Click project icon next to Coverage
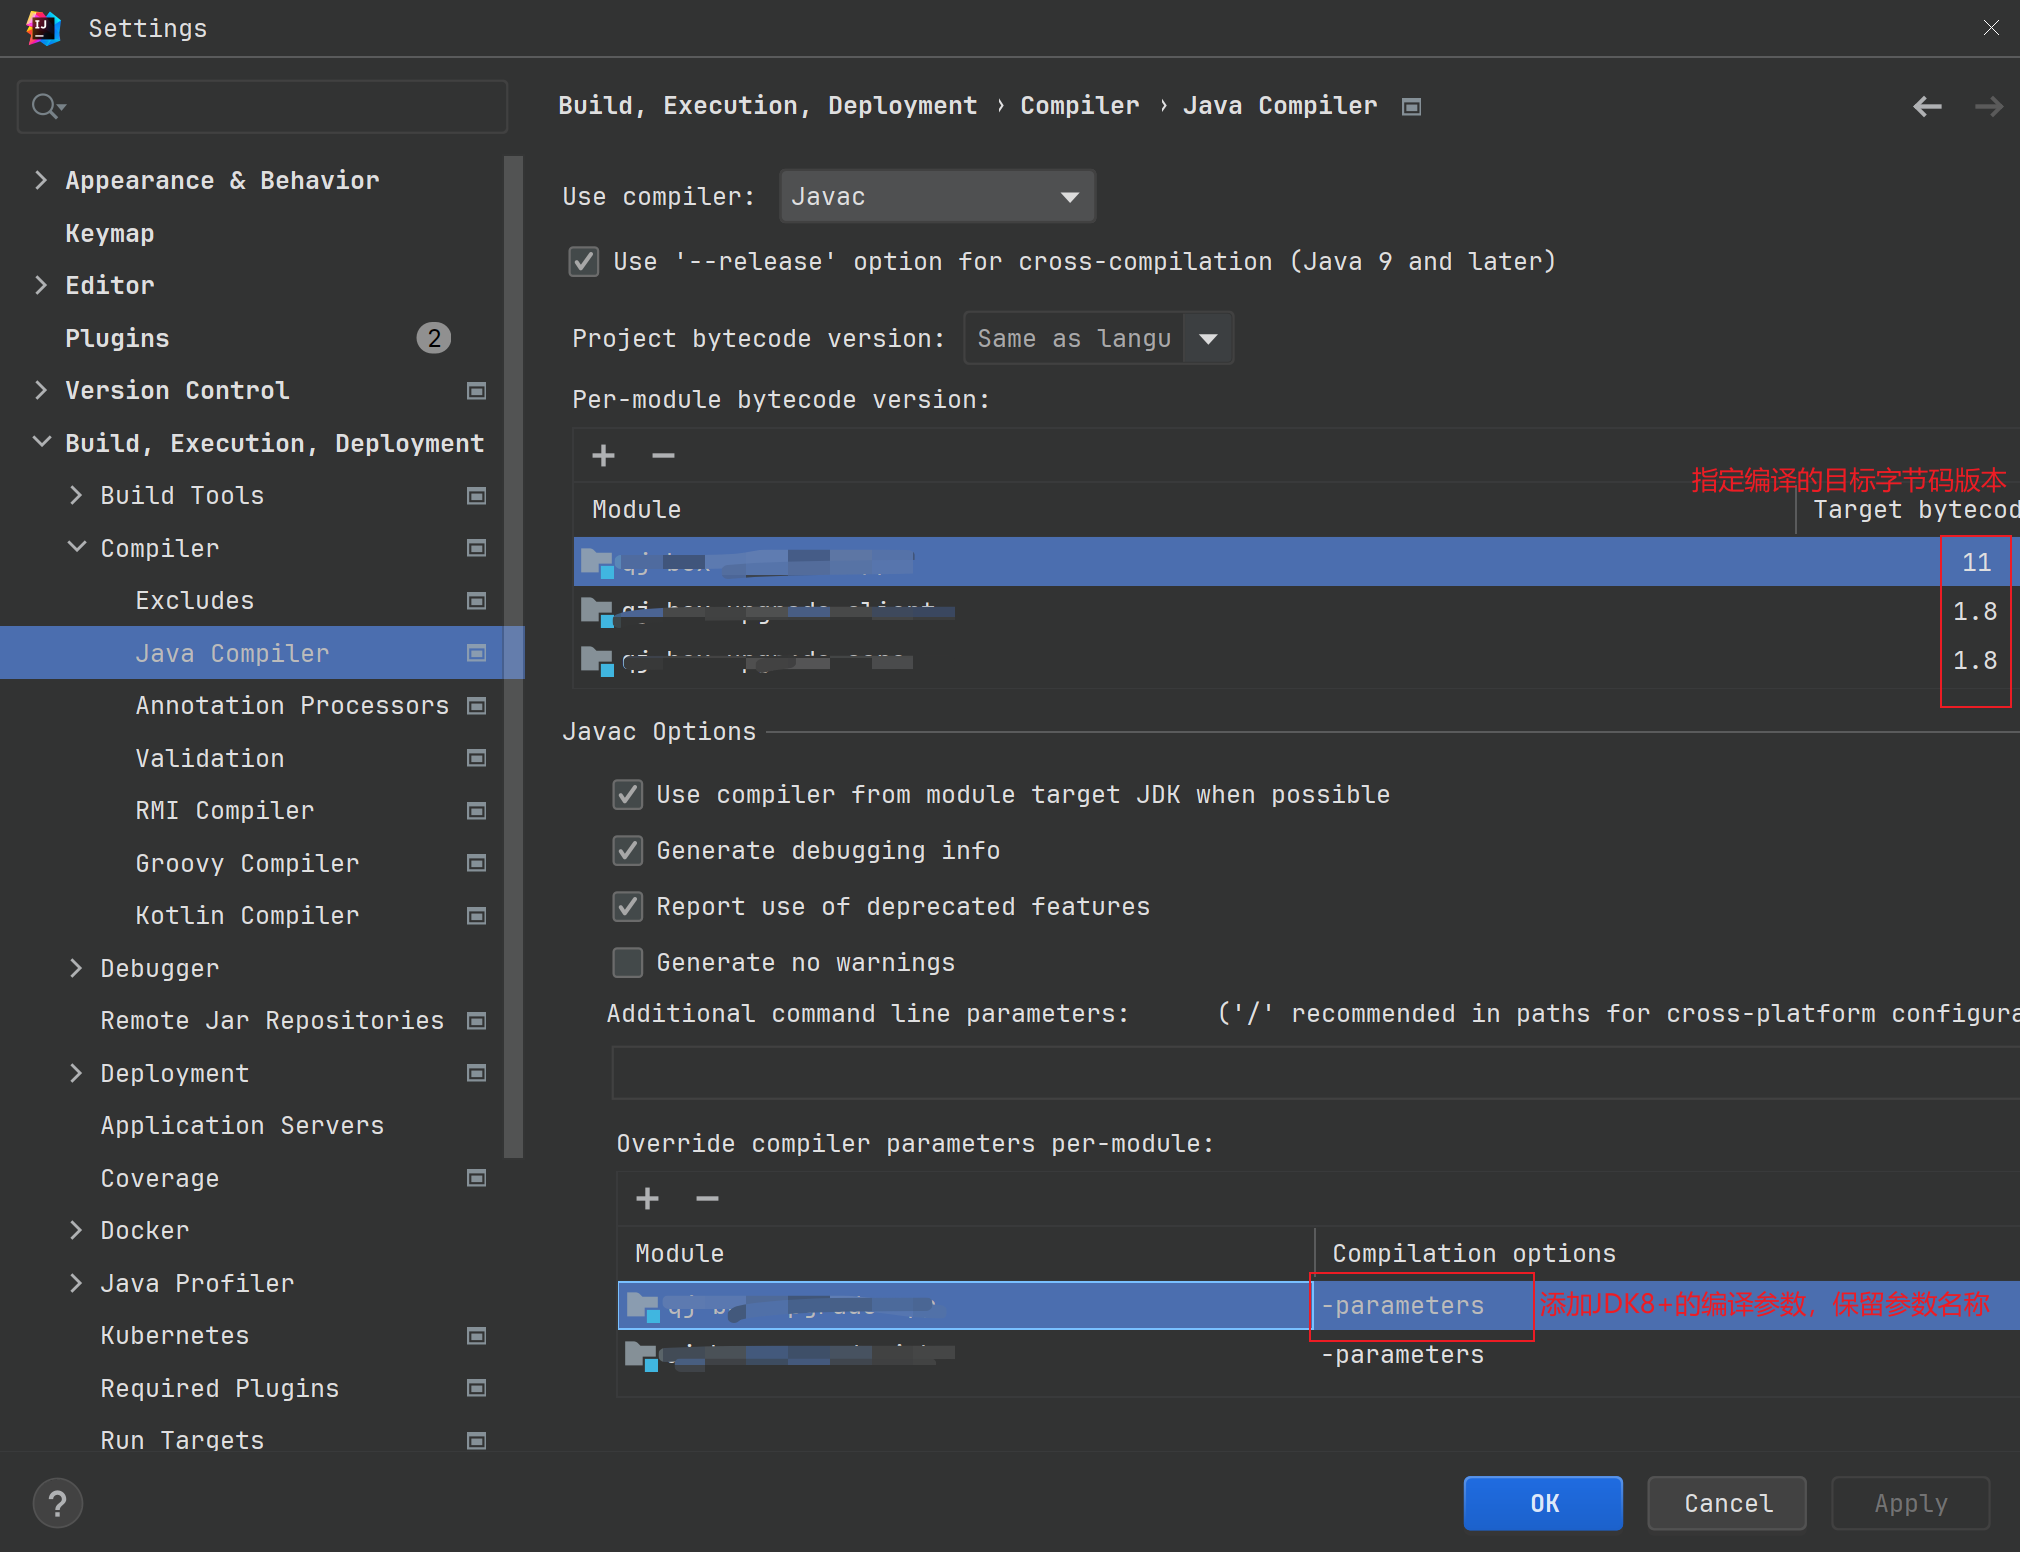The width and height of the screenshot is (2020, 1552). point(477,1178)
